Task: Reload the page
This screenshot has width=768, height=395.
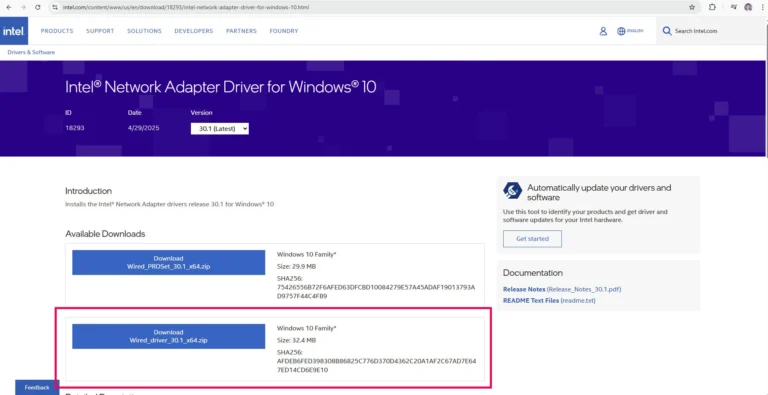Action: [x=38, y=7]
